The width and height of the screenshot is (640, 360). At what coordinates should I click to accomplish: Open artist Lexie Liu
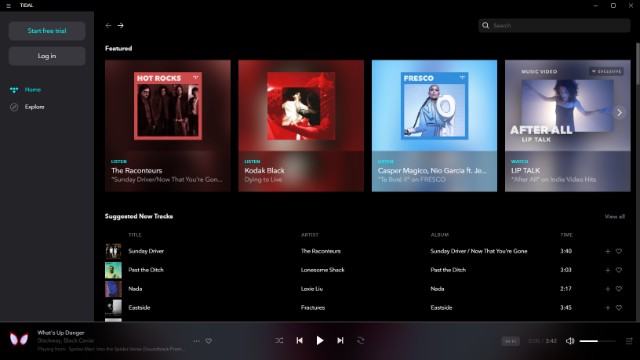click(312, 289)
